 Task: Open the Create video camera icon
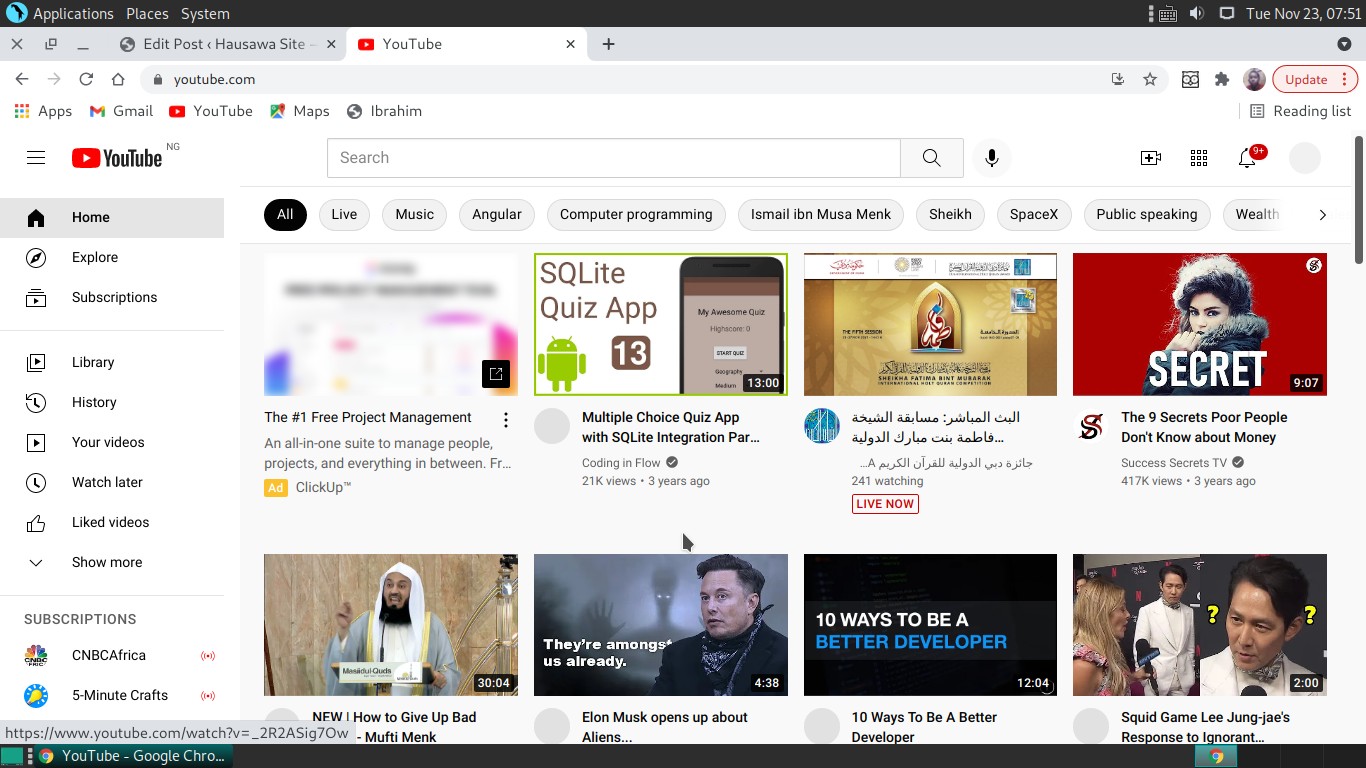pos(1151,158)
